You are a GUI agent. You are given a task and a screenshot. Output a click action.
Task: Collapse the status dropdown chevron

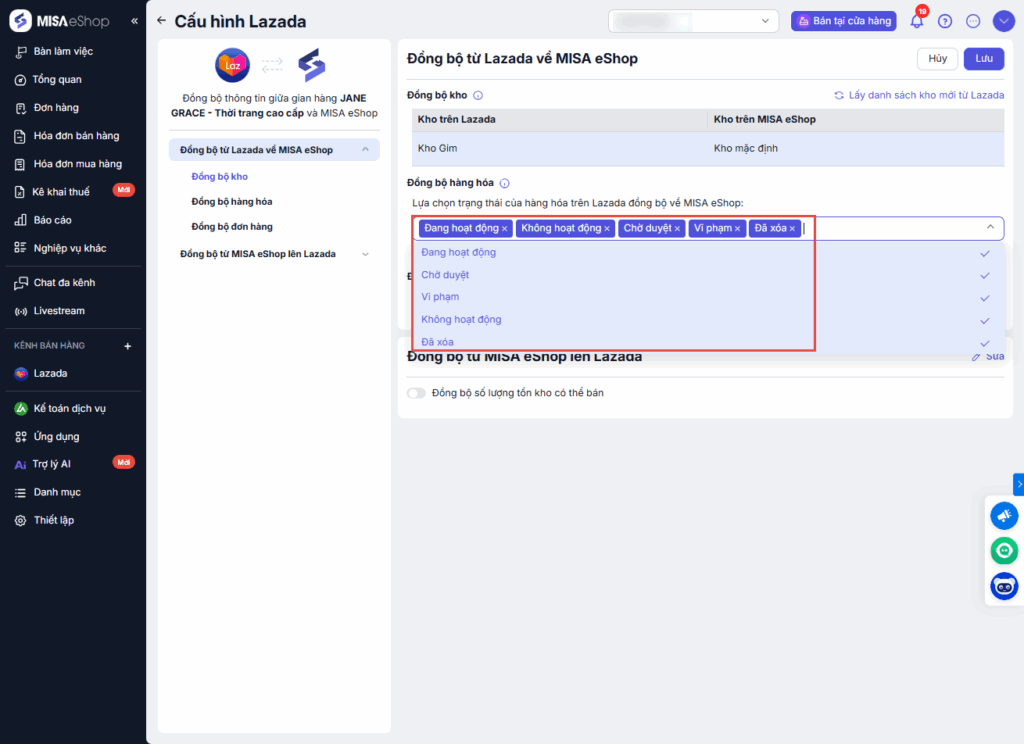point(990,227)
